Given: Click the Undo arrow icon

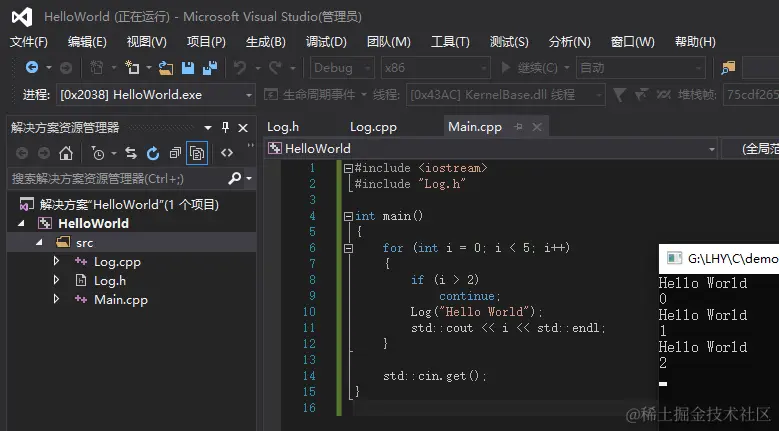Looking at the screenshot, I should (240, 68).
